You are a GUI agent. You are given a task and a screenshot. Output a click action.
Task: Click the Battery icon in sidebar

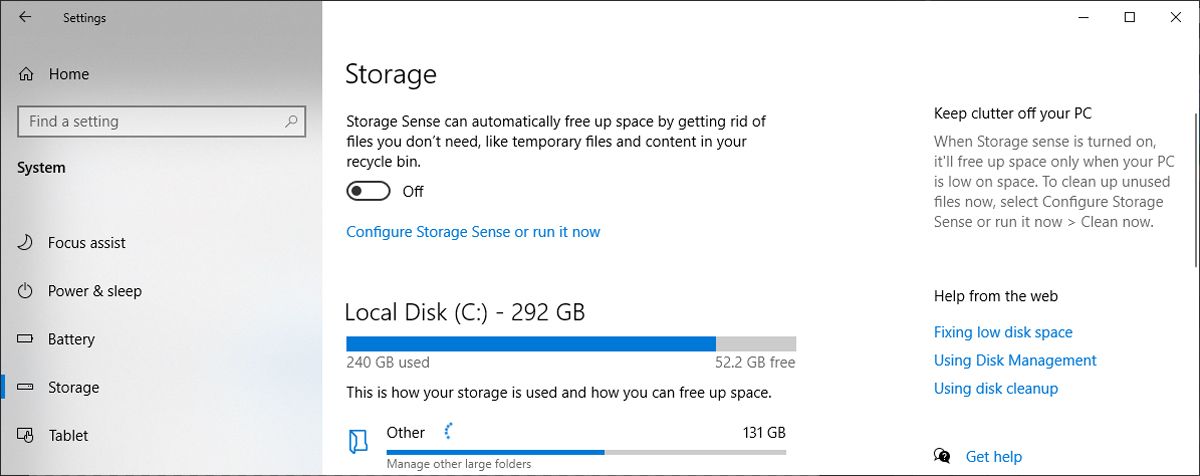(x=26, y=339)
